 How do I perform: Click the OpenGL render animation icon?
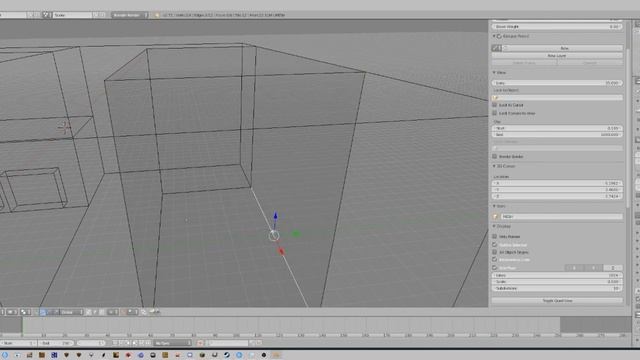point(158,312)
